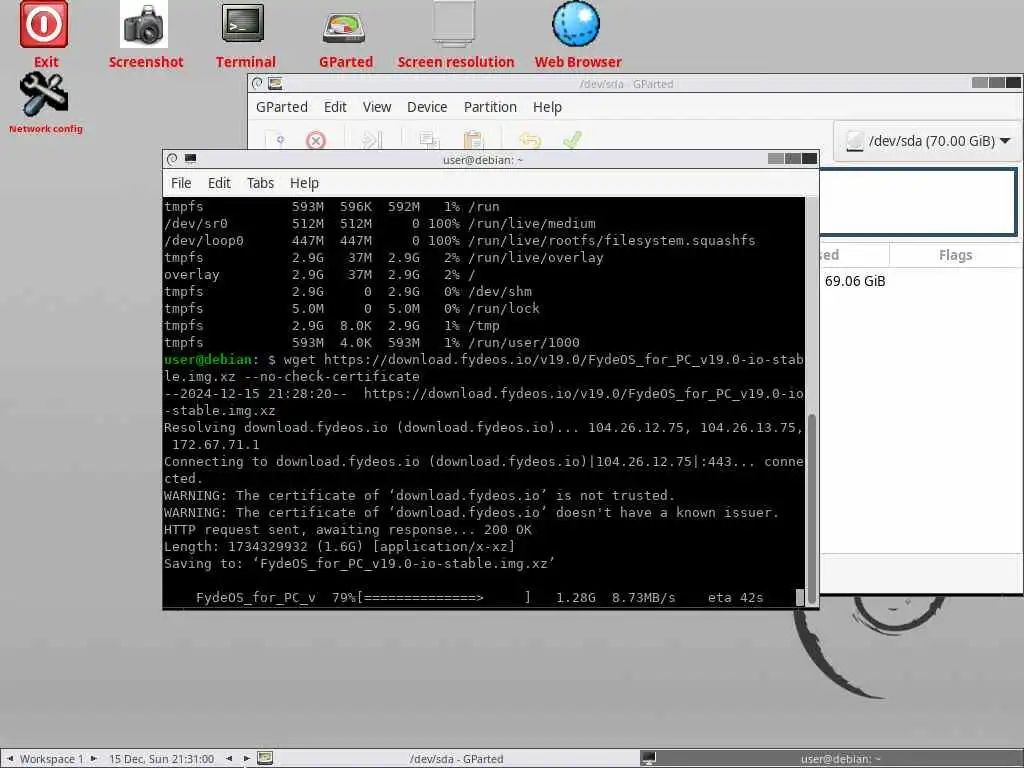Click the 'HTTP request sent' response line
The height and width of the screenshot is (768, 1024).
347,529
